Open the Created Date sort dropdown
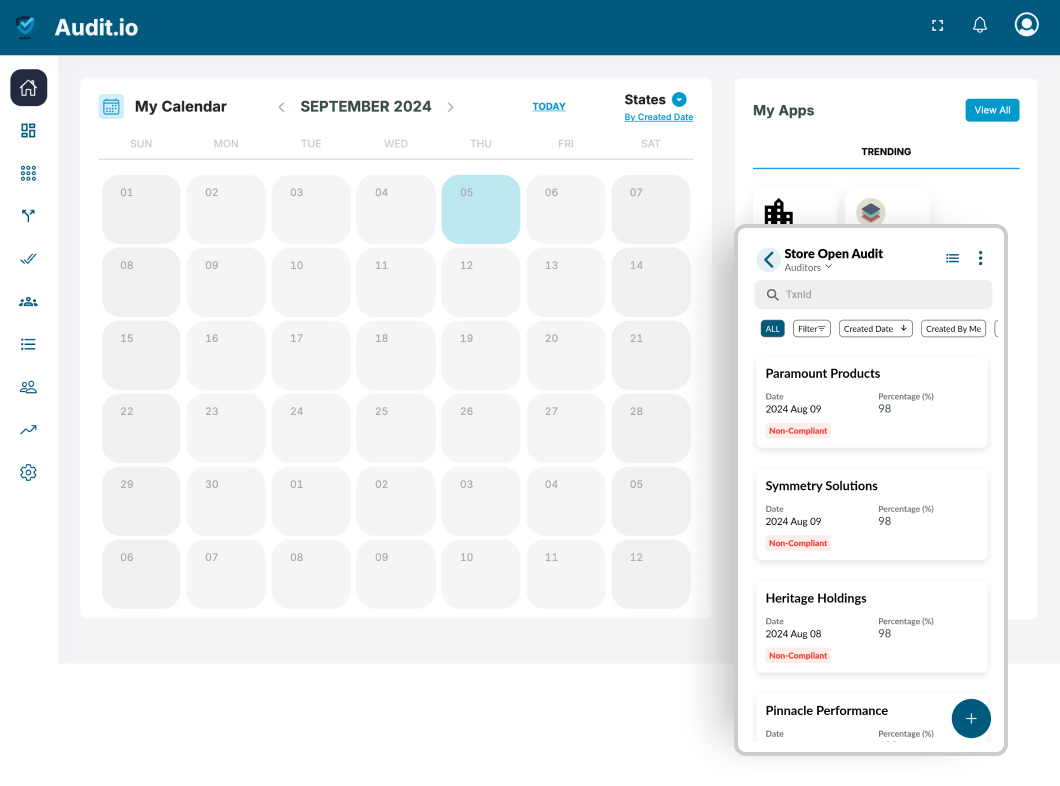This screenshot has width=1060, height=786. pos(875,328)
